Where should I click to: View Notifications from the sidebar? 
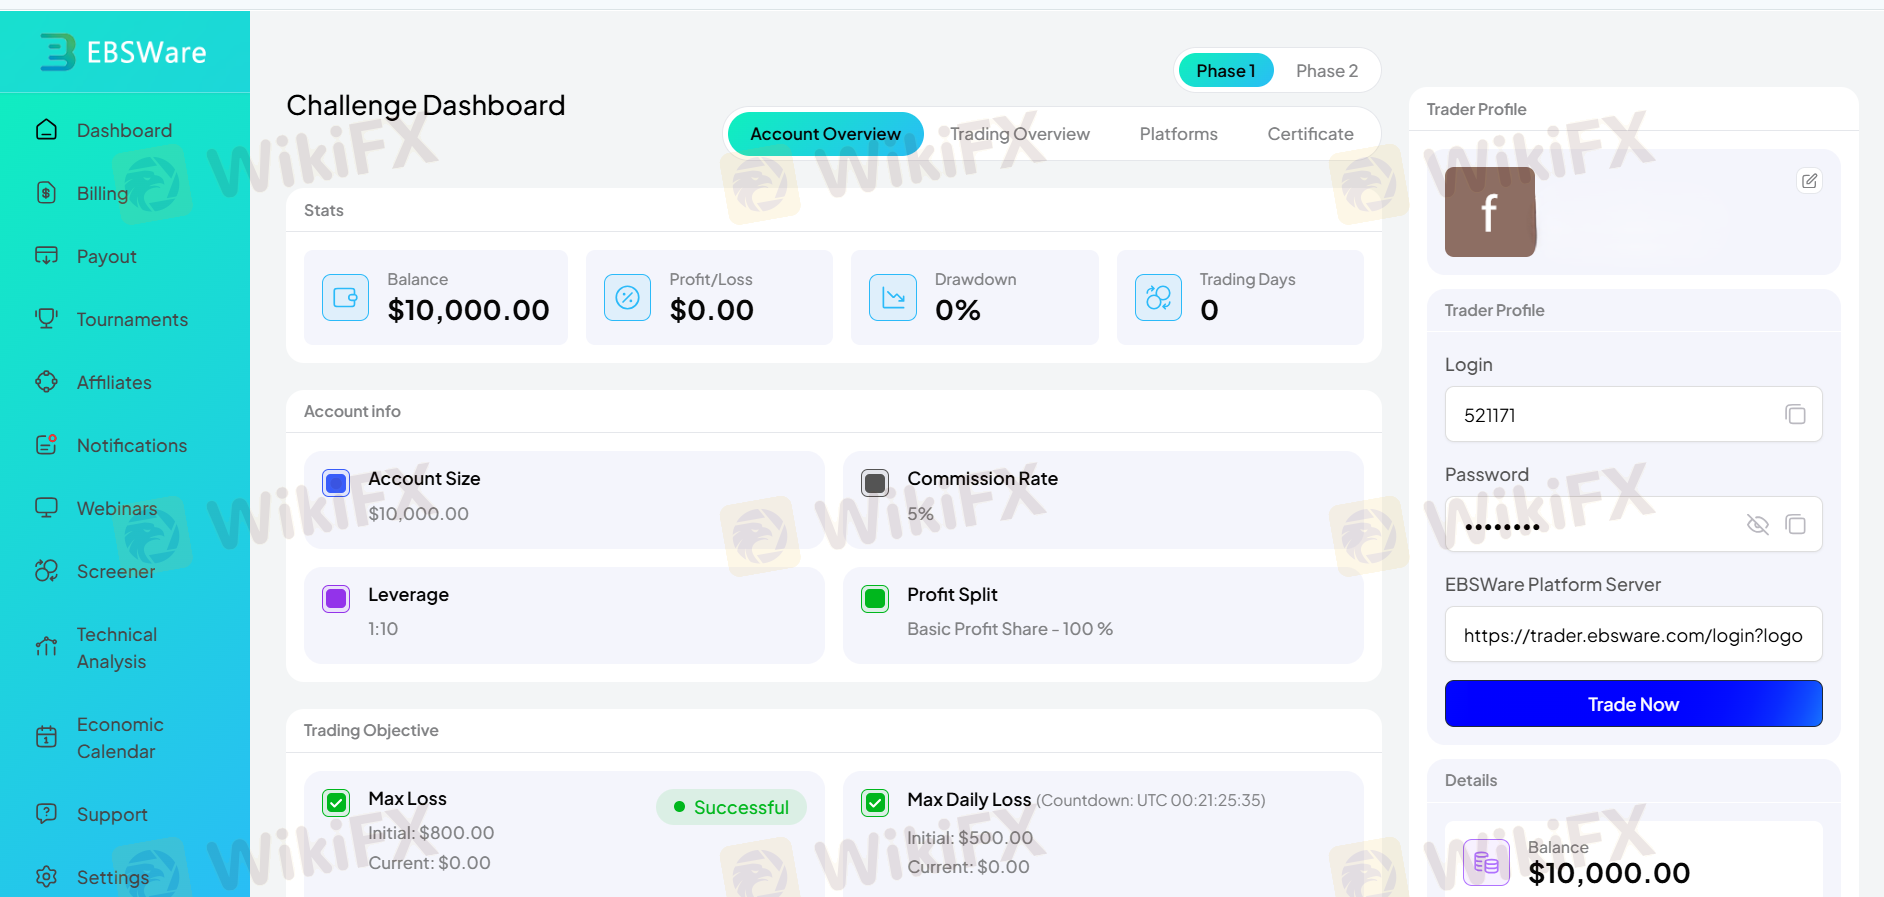132,445
